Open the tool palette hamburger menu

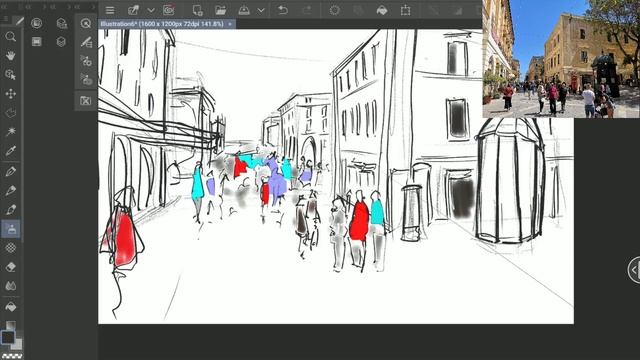pos(5,19)
